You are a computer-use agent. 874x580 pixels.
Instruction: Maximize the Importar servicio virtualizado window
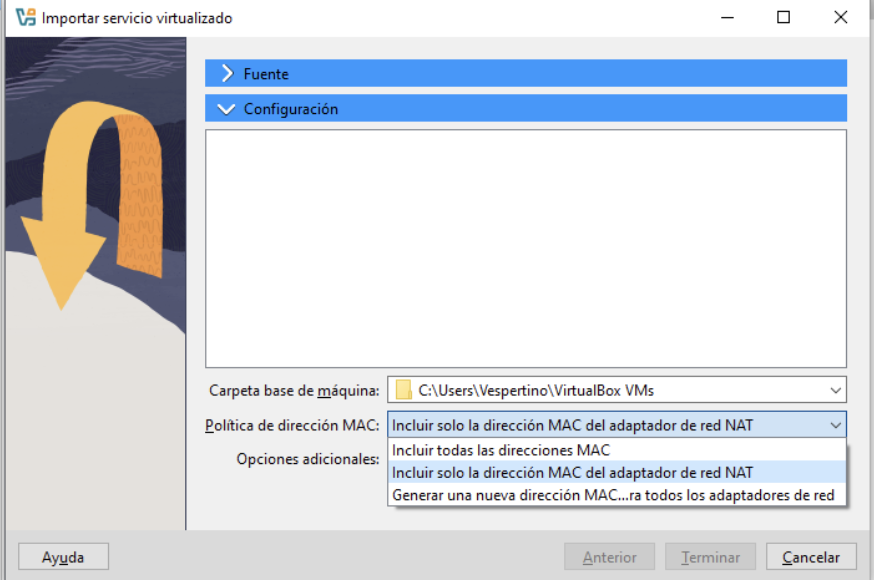point(783,17)
